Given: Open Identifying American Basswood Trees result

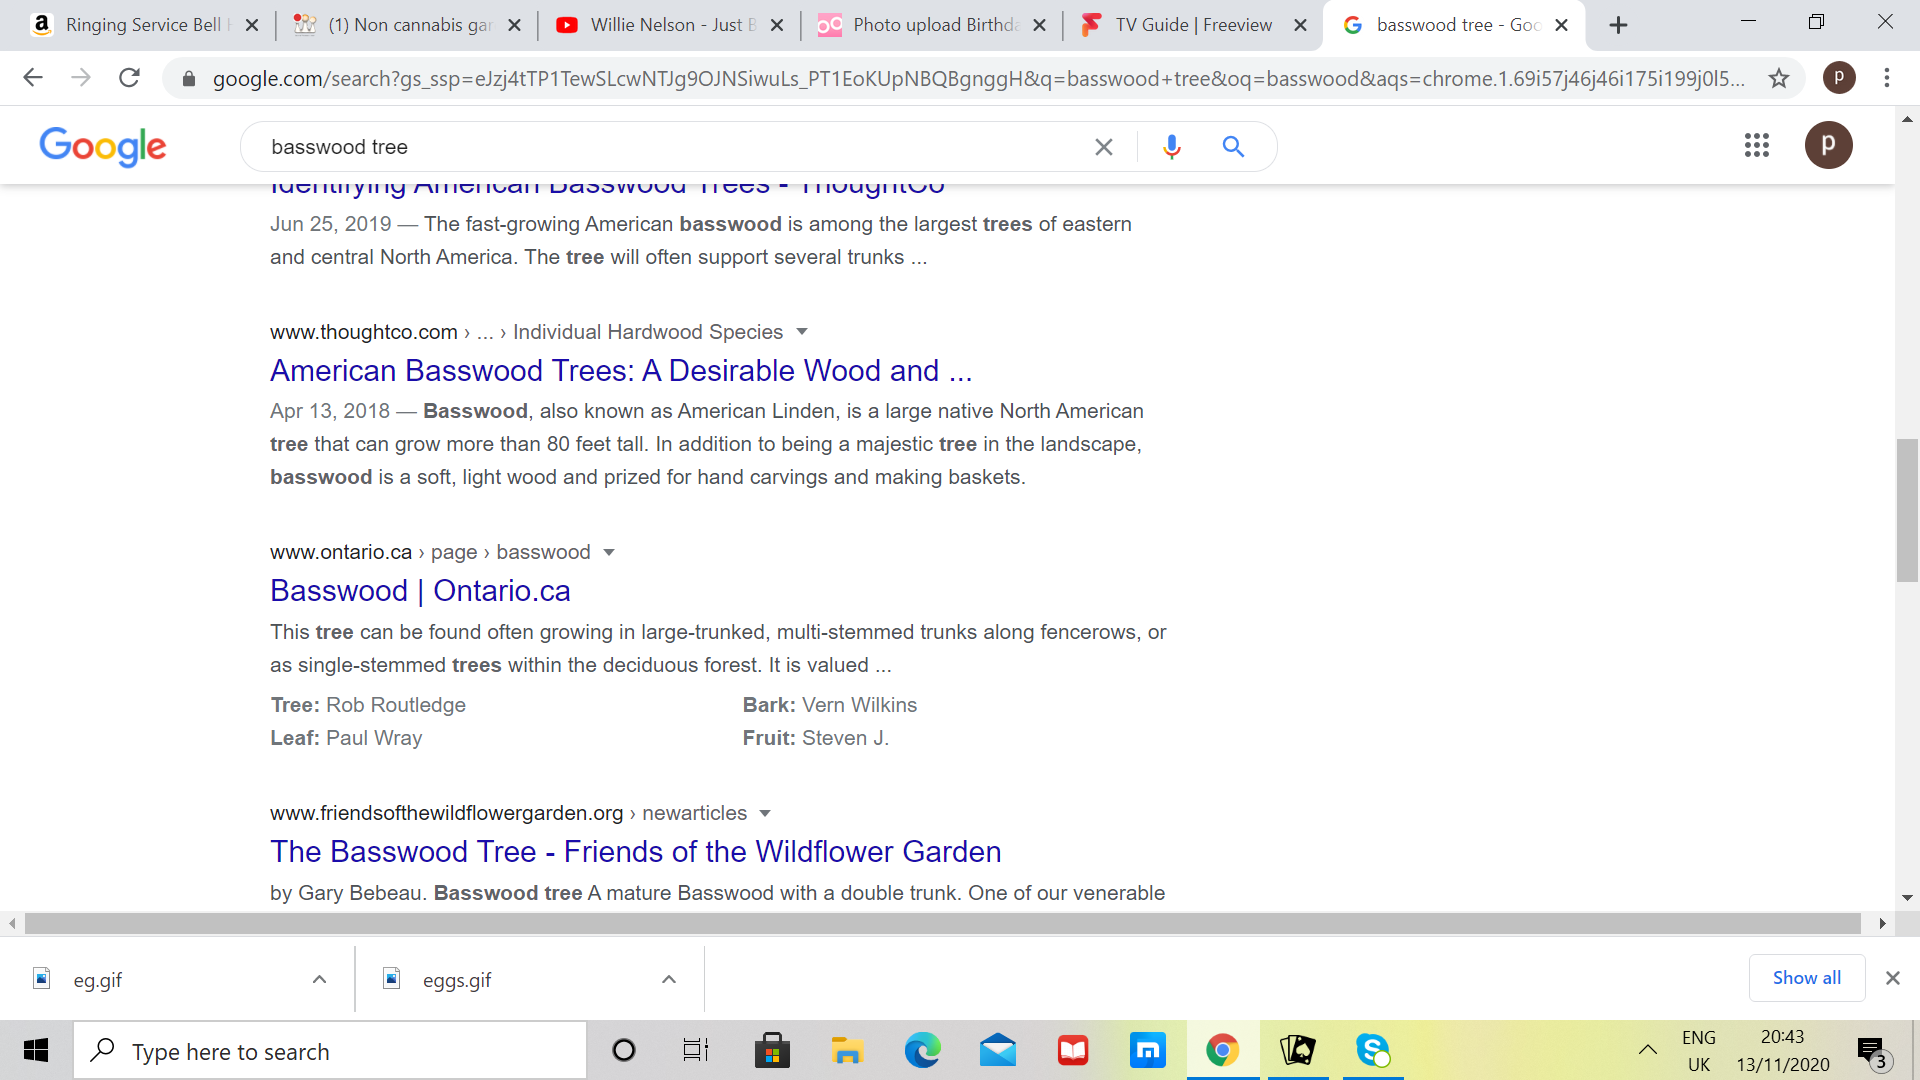Looking at the screenshot, I should click(607, 189).
